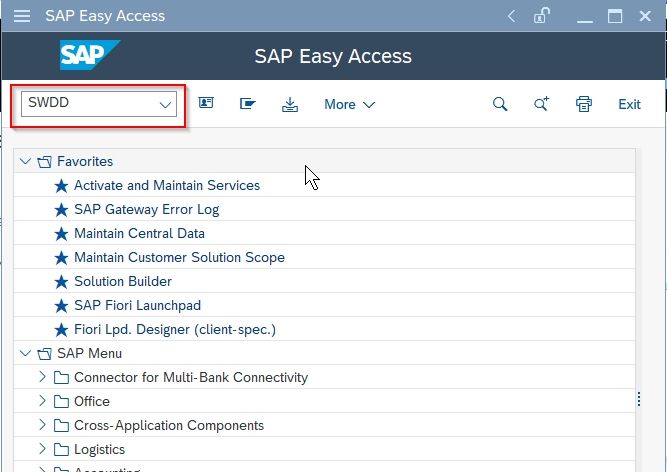
Task: Collapse the Favorites node
Action: (25, 162)
